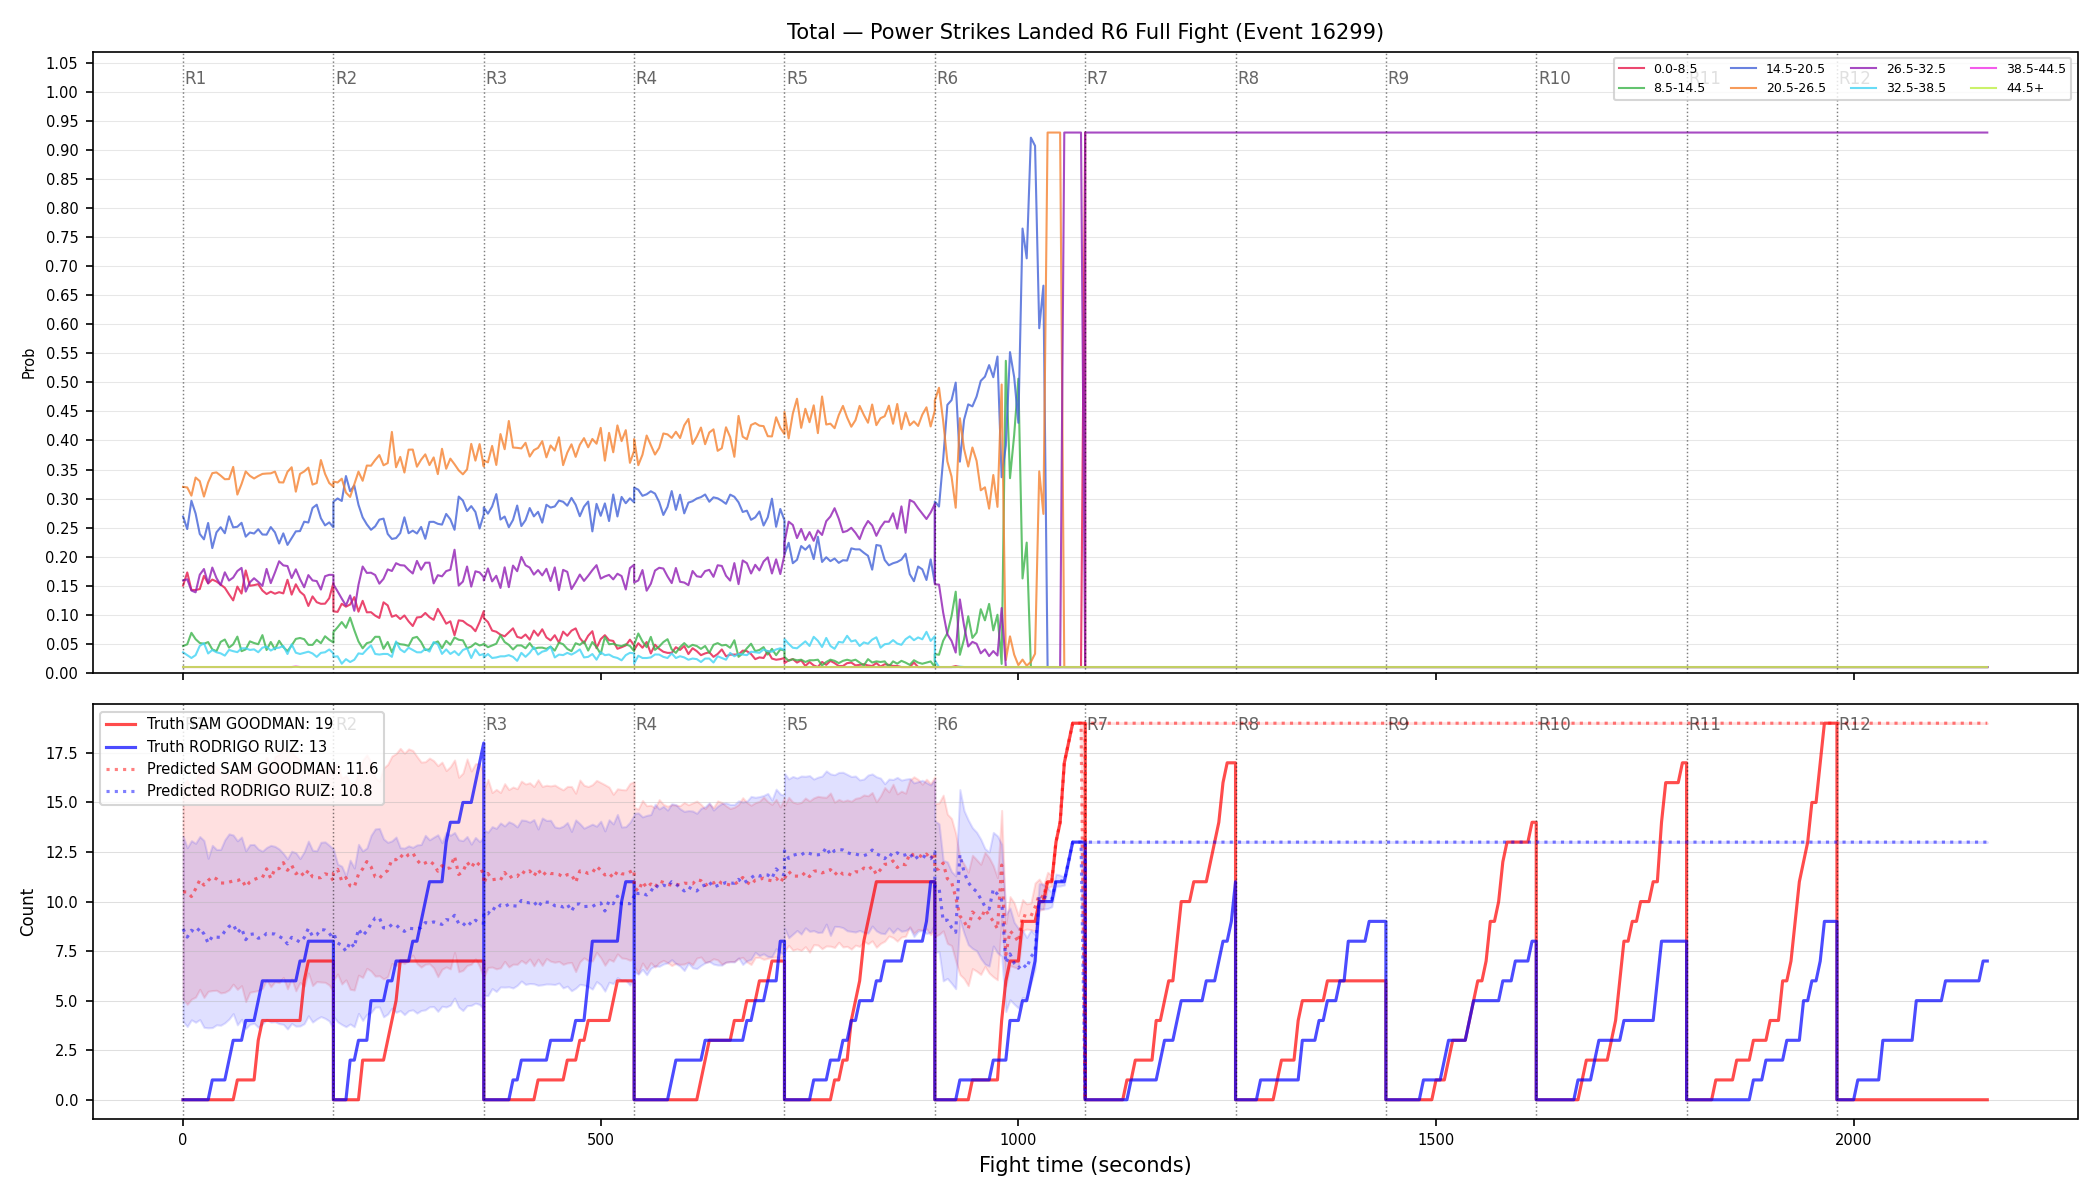The height and width of the screenshot is (1200, 2100).
Task: Click the 1.05 tick on Prob axis
Action: pyautogui.click(x=61, y=63)
